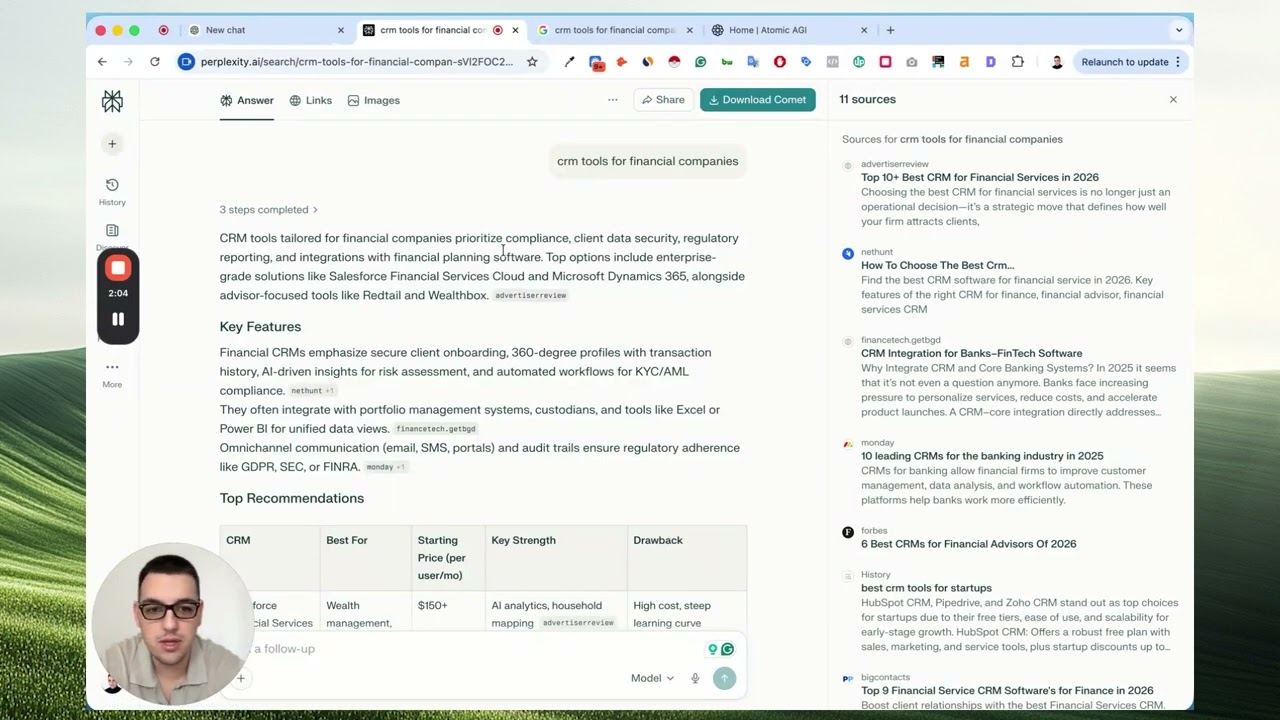This screenshot has height=720, width=1280.
Task: Click the Perplexity logo in sidebar
Action: pyautogui.click(x=112, y=101)
